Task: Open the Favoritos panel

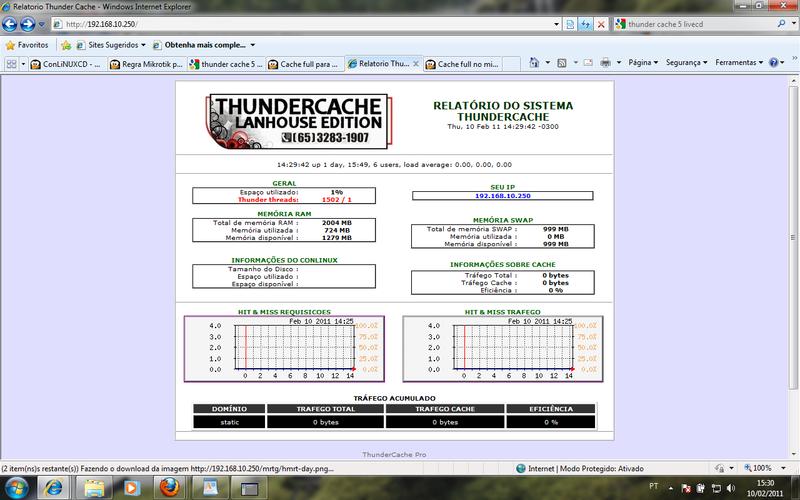Action: click(27, 45)
